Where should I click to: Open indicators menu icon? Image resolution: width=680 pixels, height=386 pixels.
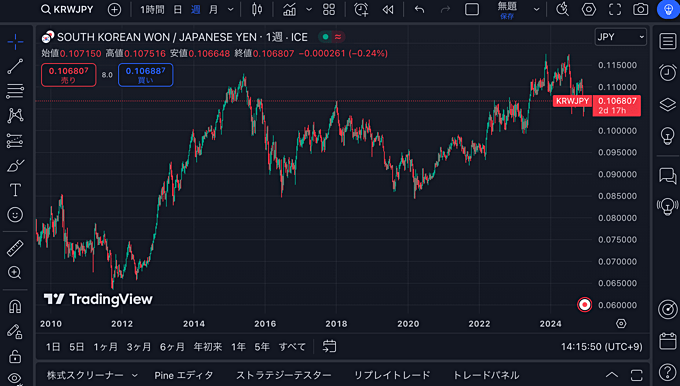pos(289,9)
